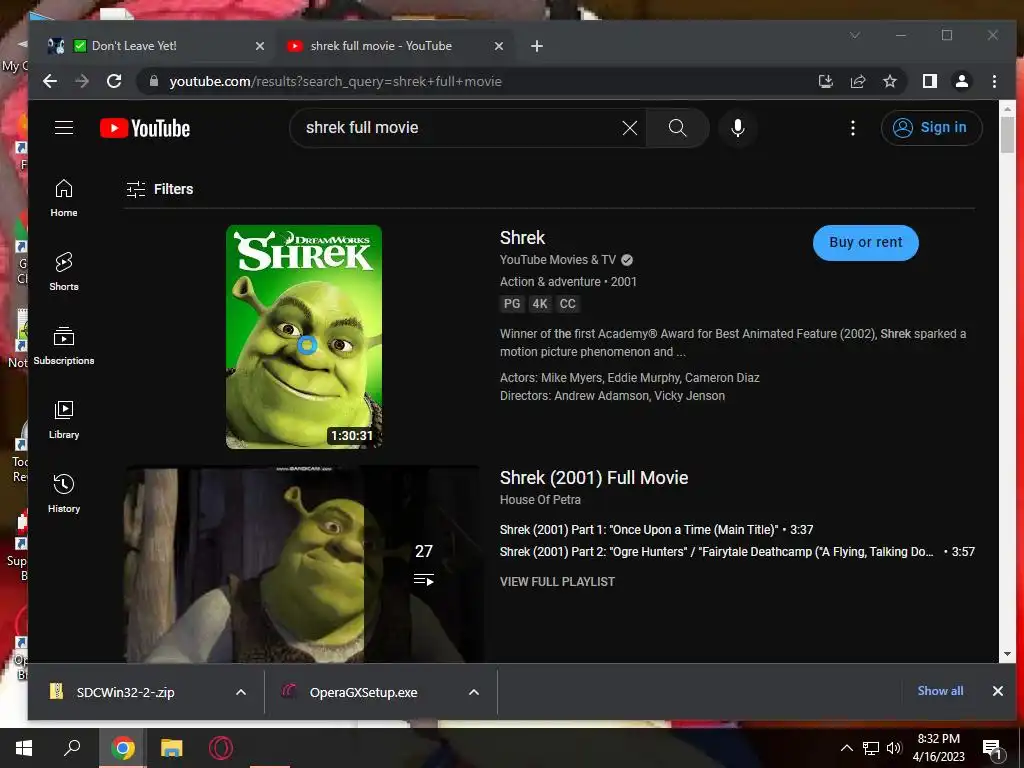Viewport: 1024px width, 768px height.
Task: Open the YouTube Movies & TV channel
Action: pyautogui.click(x=558, y=260)
